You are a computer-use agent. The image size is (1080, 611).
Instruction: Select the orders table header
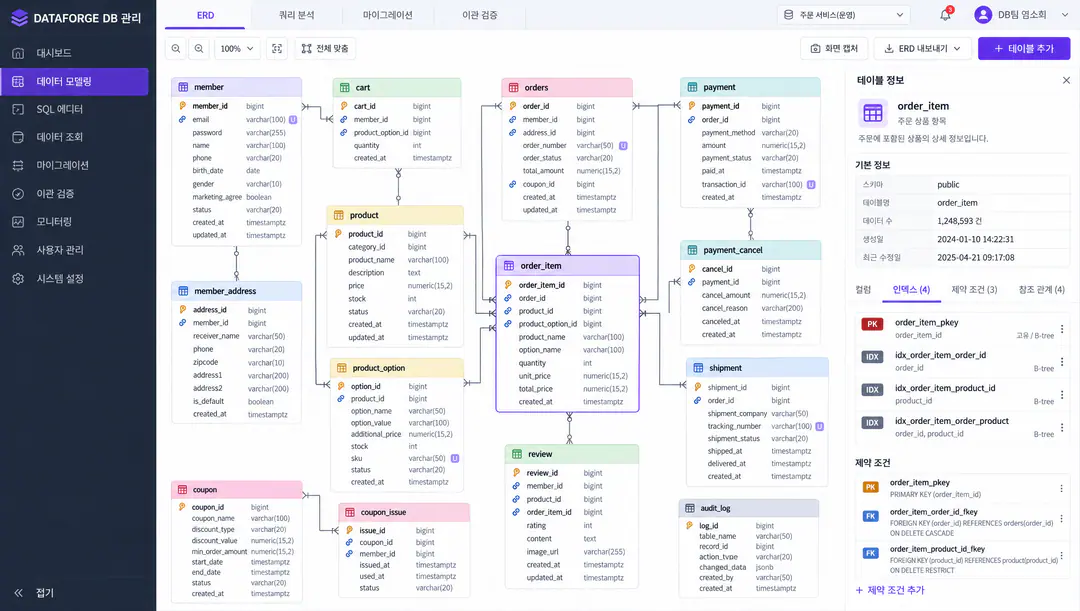[567, 87]
